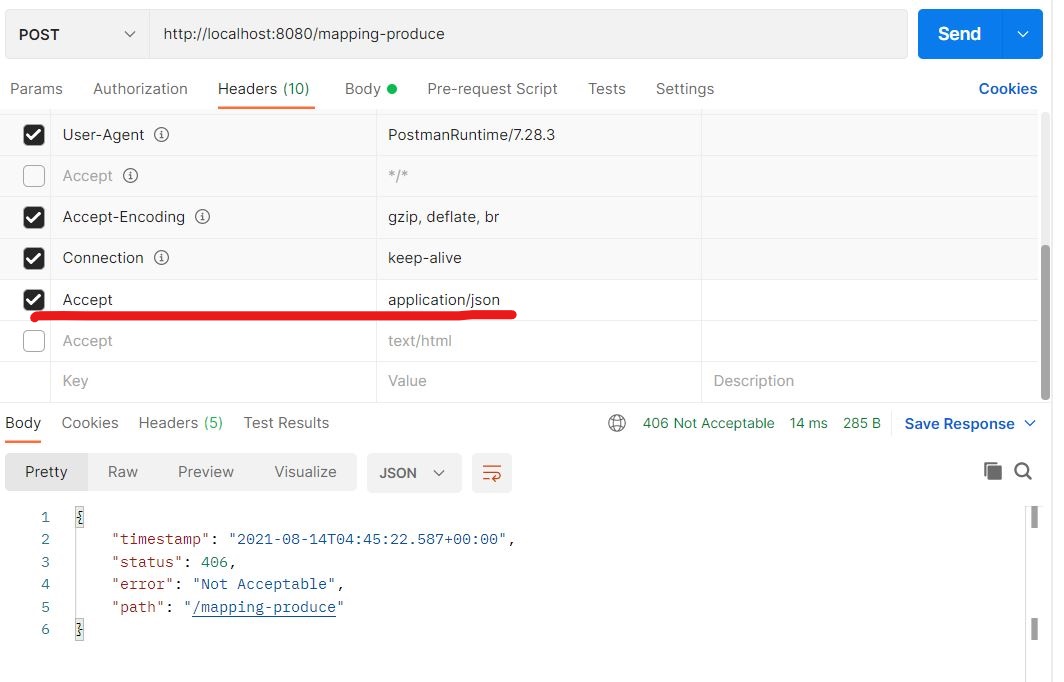Screen dimensions: 1064x682
Task: Click the status 406 value in JSON
Action: tap(214, 562)
